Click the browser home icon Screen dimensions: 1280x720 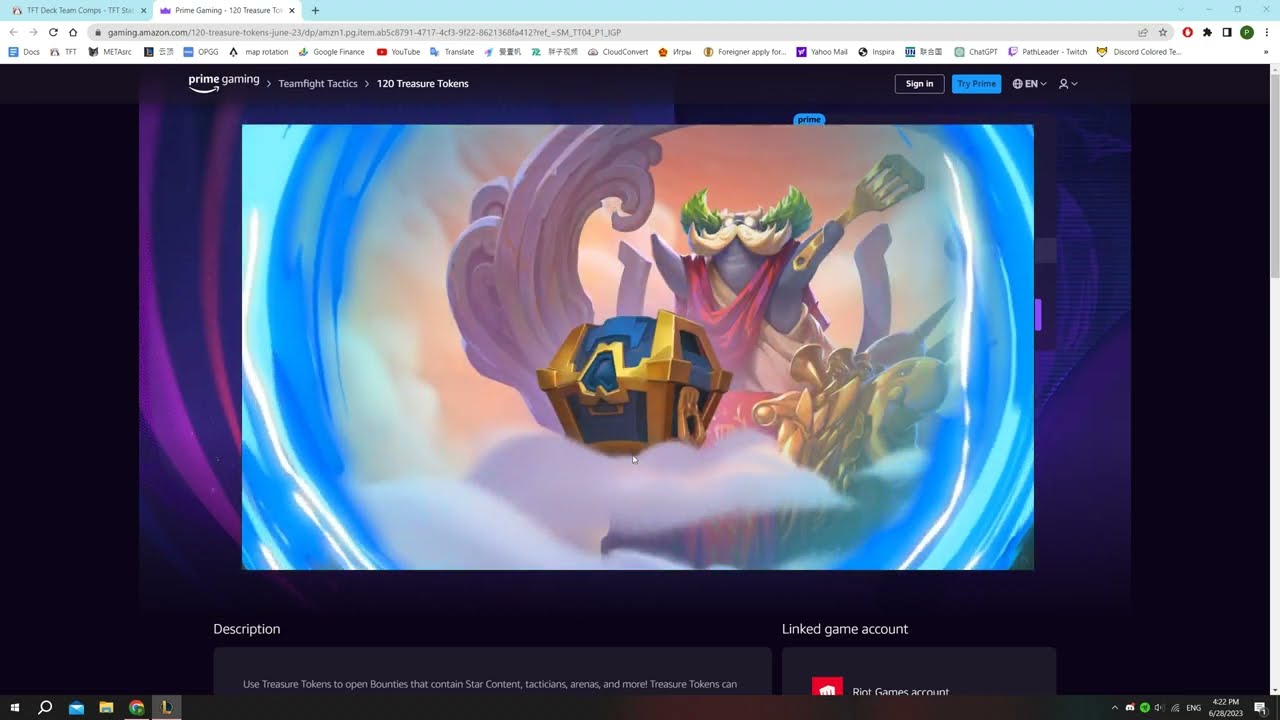[73, 32]
